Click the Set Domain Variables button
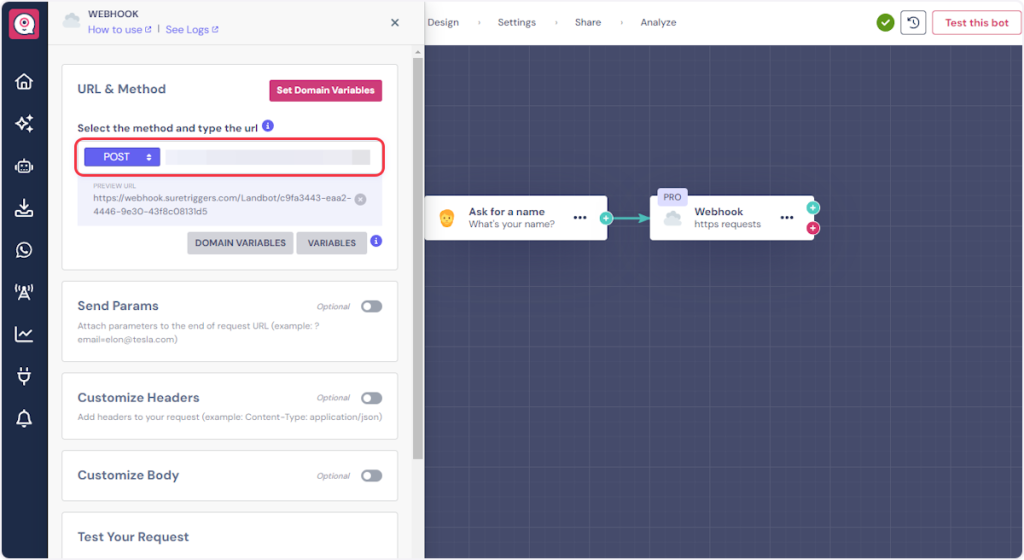1024x560 pixels. tap(325, 90)
